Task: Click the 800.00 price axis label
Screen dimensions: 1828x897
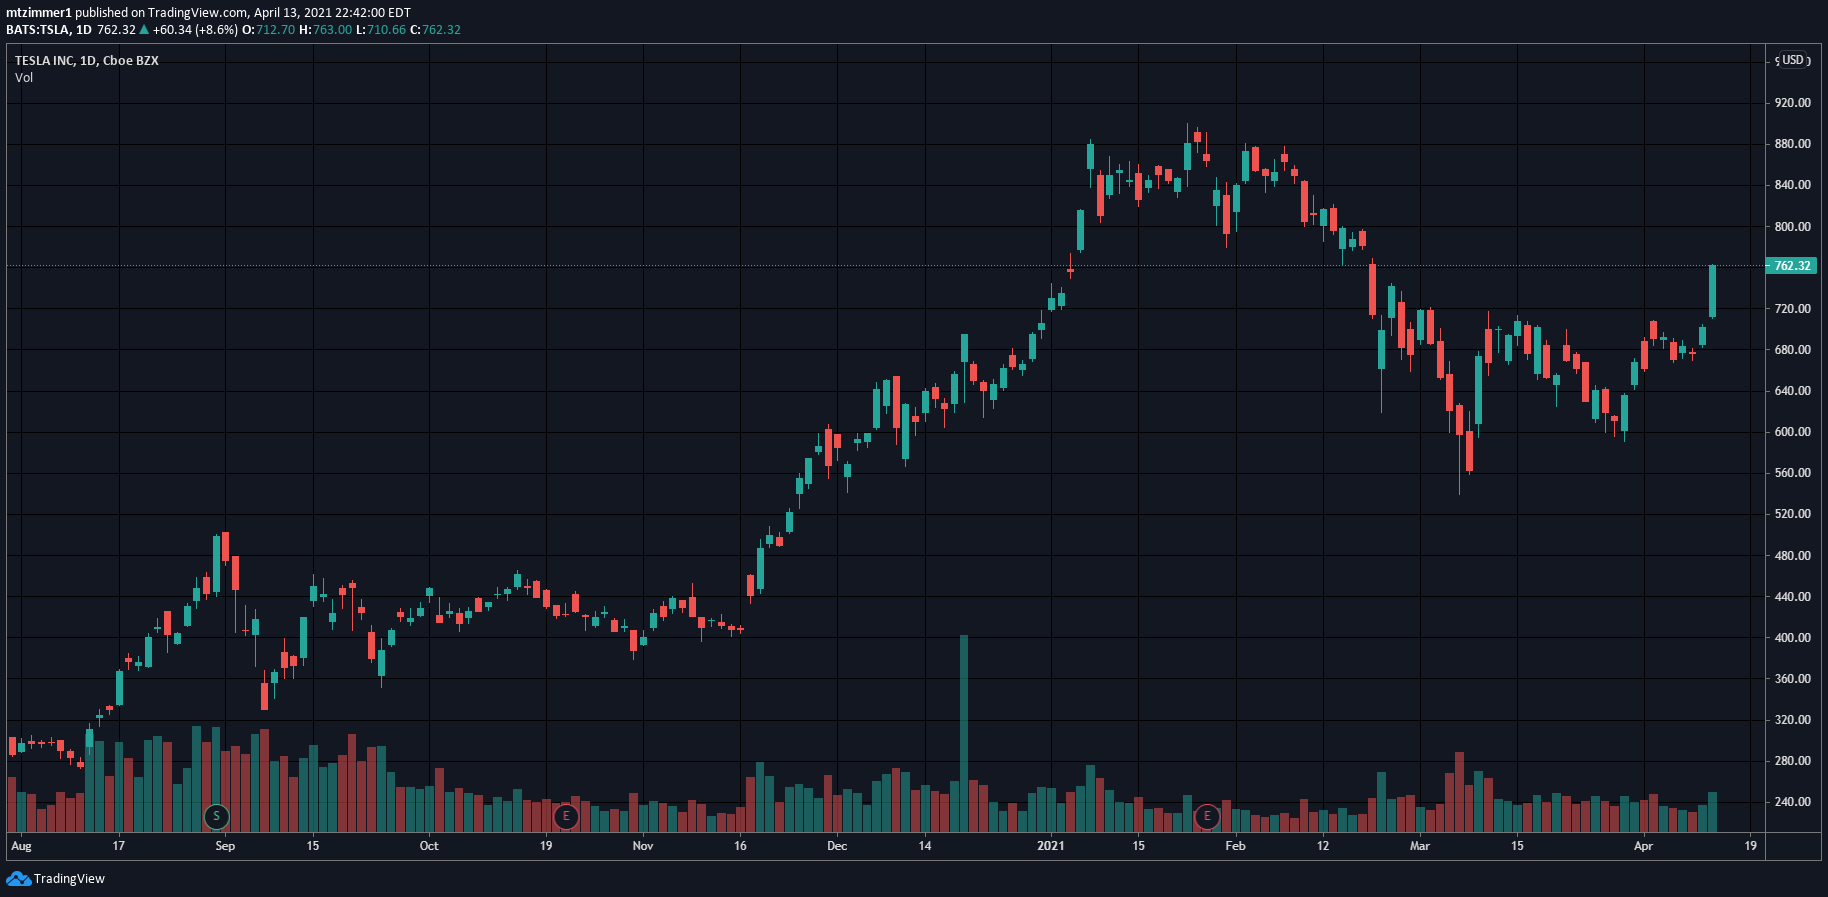Action: tap(1792, 227)
